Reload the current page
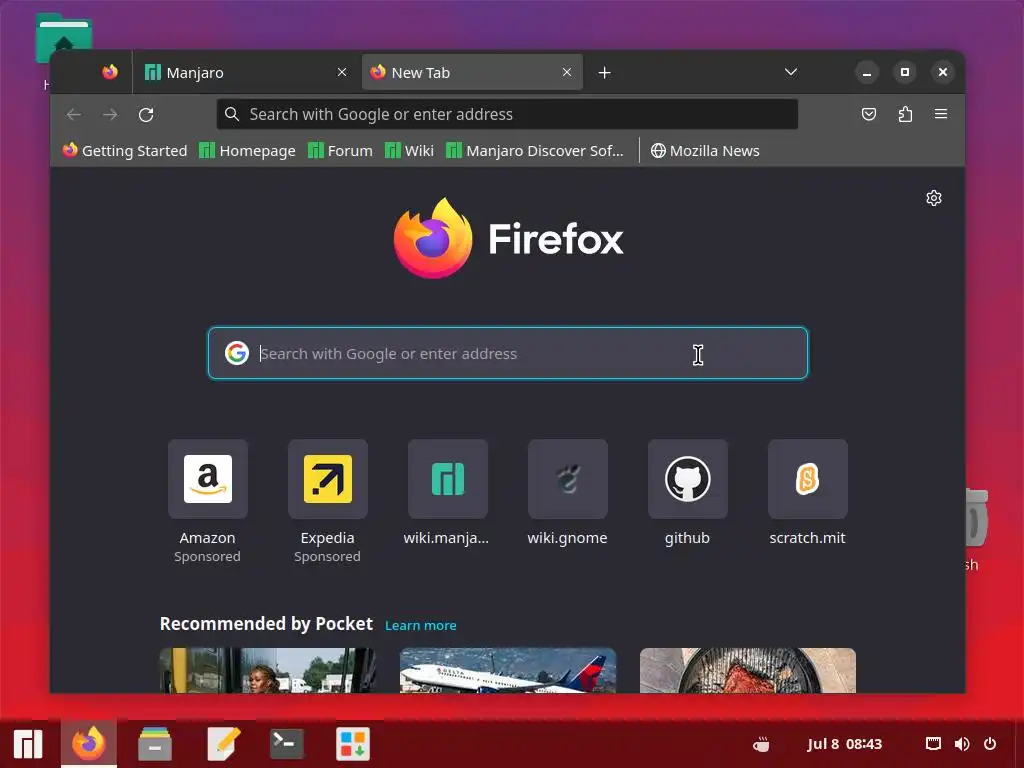The height and width of the screenshot is (768, 1024). tap(146, 115)
